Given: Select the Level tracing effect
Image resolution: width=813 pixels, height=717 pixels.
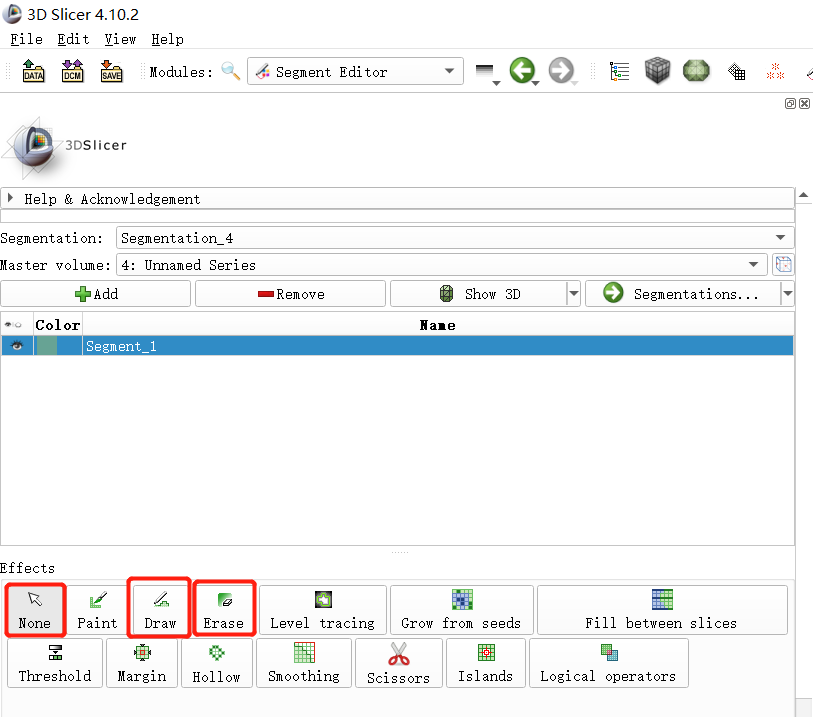Looking at the screenshot, I should (323, 610).
